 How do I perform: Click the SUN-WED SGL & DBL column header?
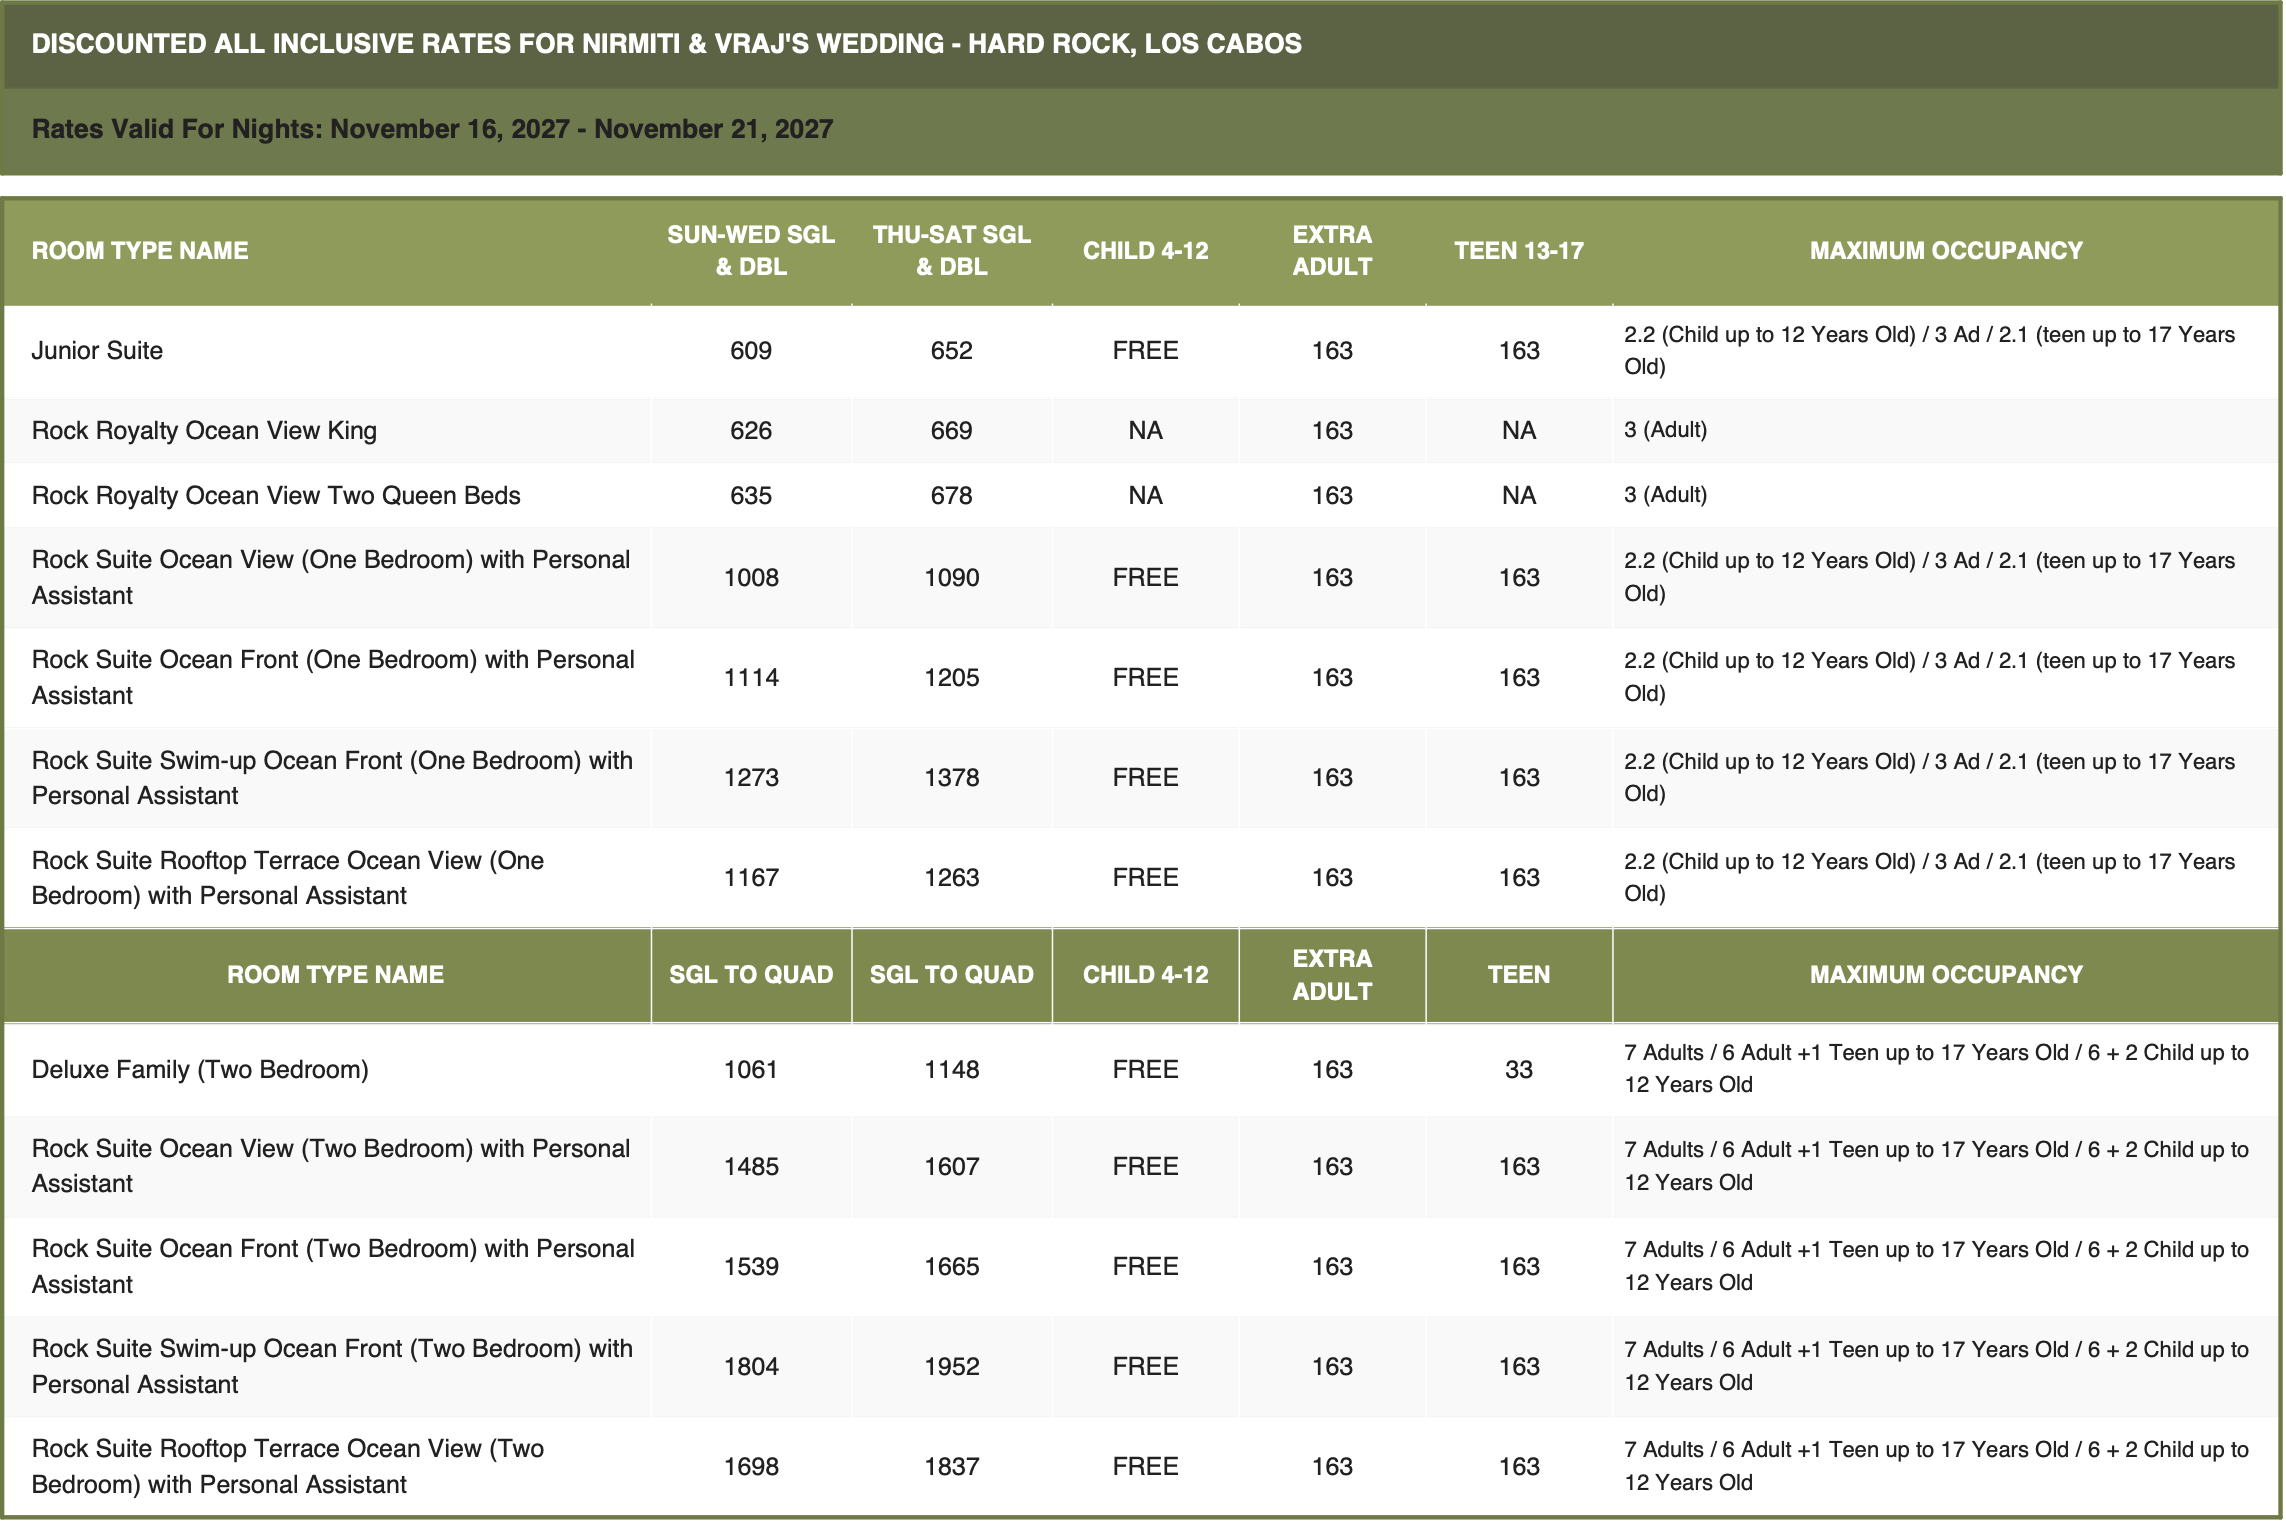tap(751, 250)
